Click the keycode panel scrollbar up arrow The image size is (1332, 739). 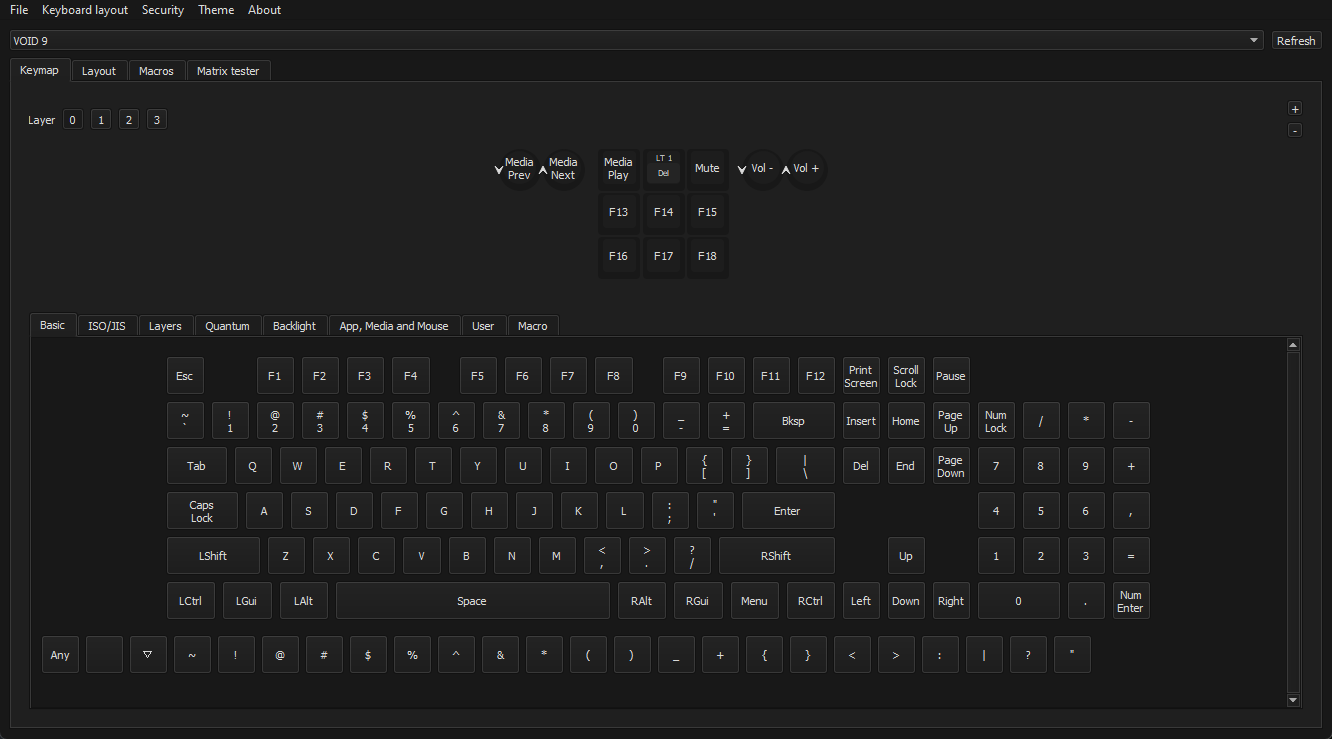click(x=1293, y=345)
